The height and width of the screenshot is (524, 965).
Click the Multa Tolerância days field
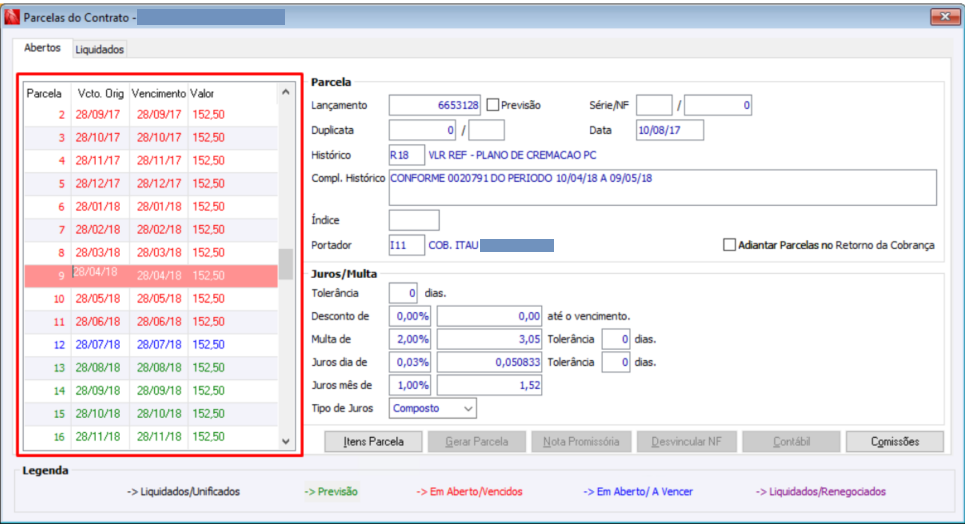[x=615, y=339]
